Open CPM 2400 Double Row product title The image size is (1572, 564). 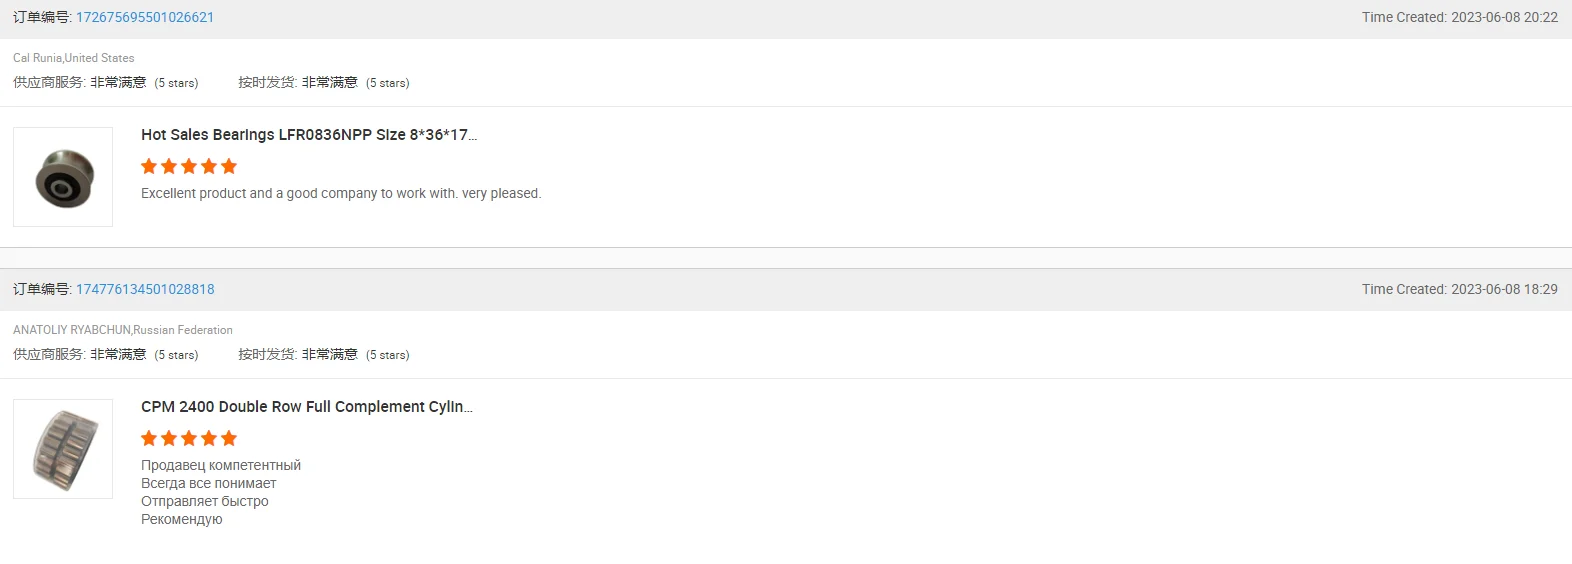(307, 407)
